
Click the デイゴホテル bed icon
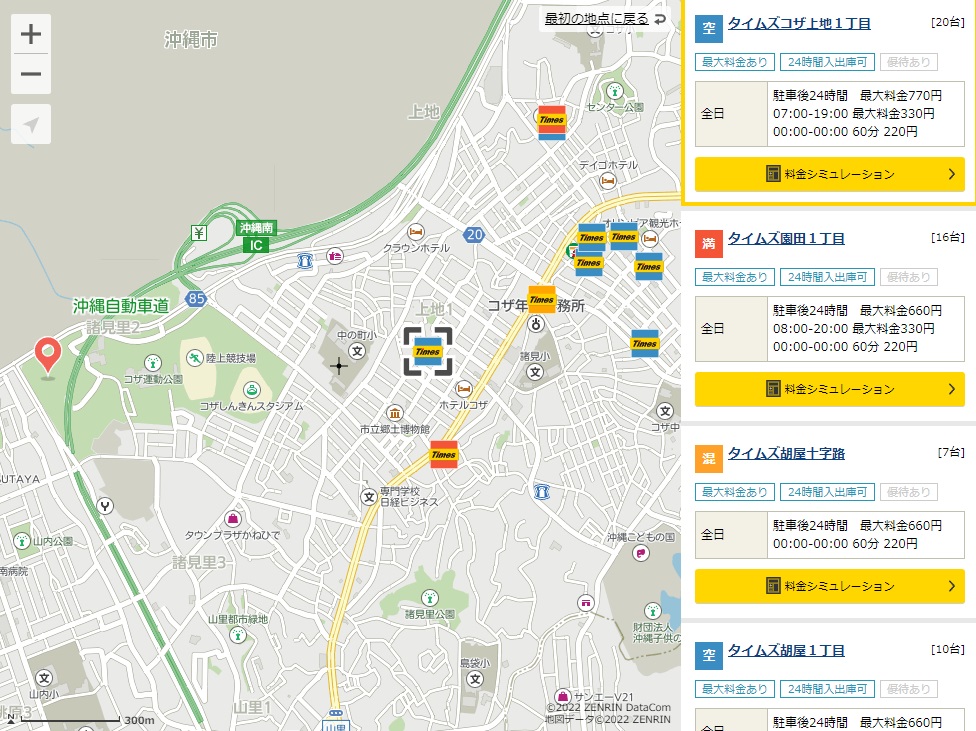(608, 181)
